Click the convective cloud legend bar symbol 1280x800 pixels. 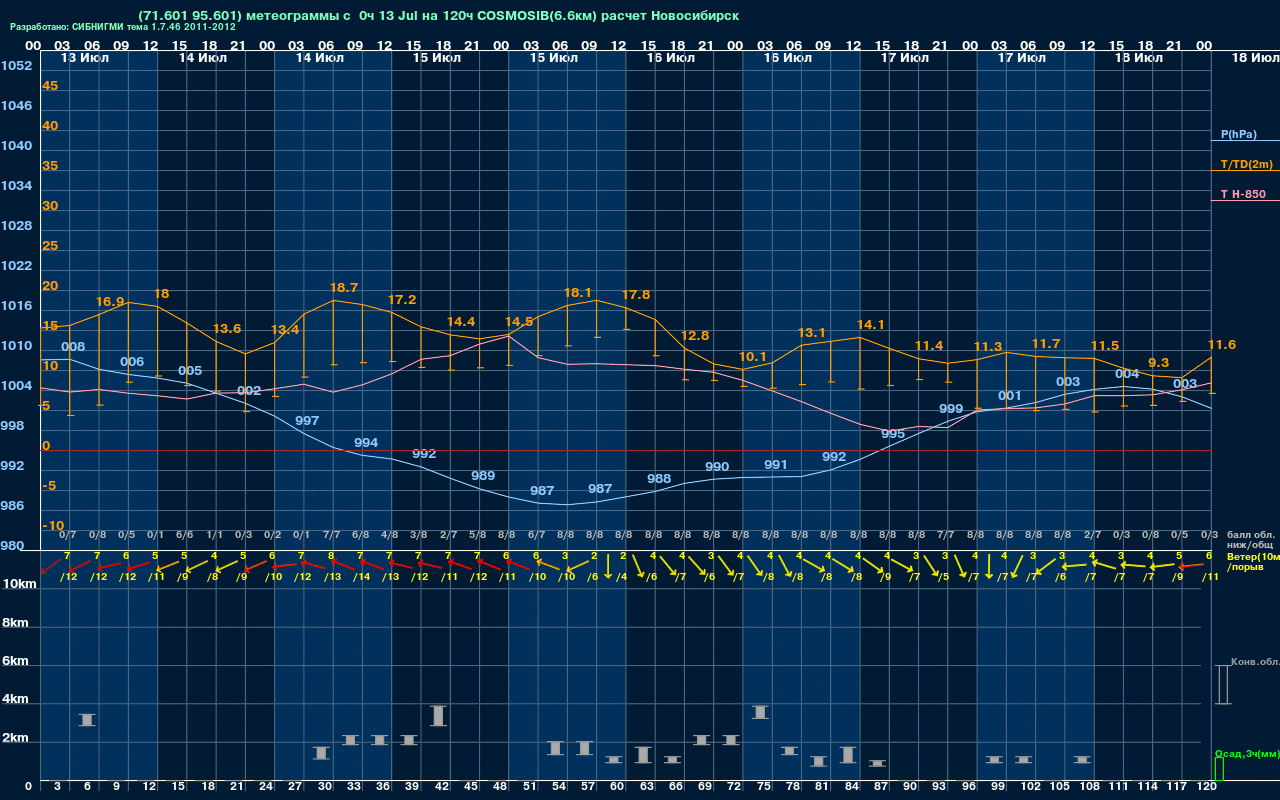point(1223,685)
